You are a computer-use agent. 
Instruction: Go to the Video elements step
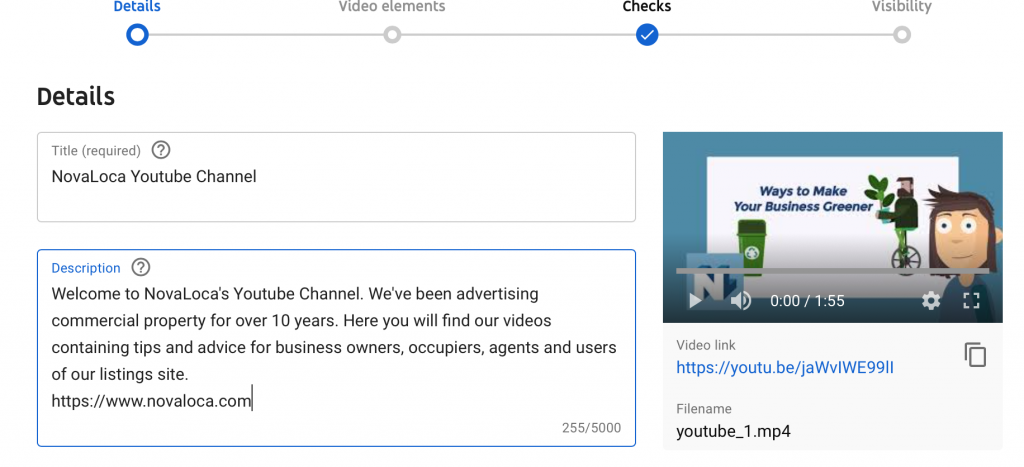pos(392,7)
